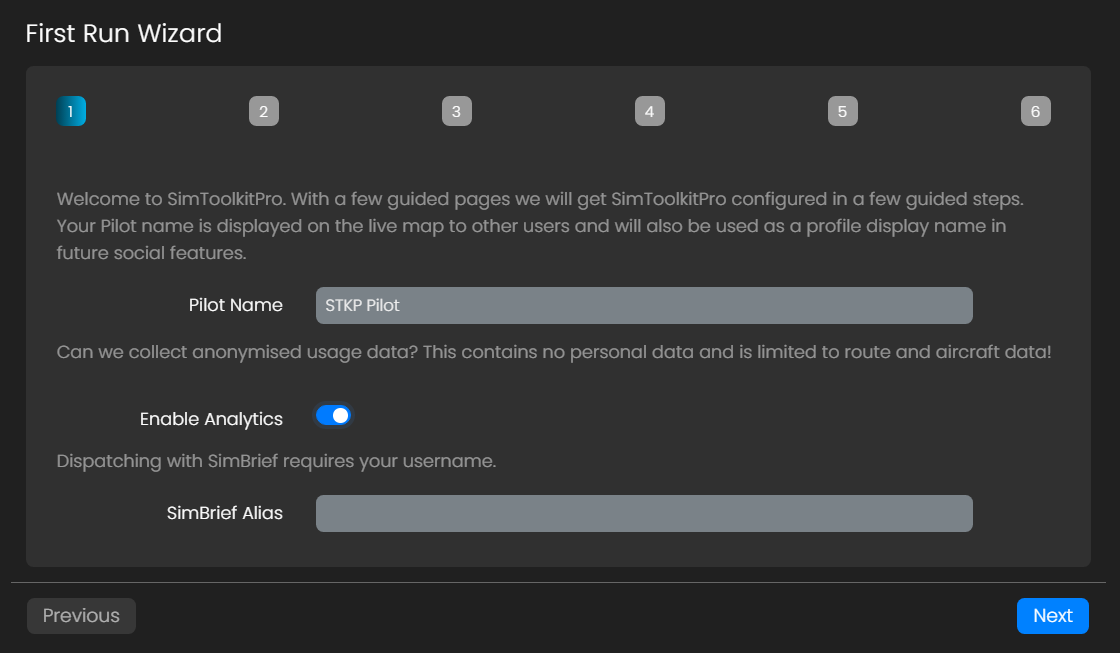Click the "future social features" text line
The image size is (1120, 653).
tap(151, 253)
